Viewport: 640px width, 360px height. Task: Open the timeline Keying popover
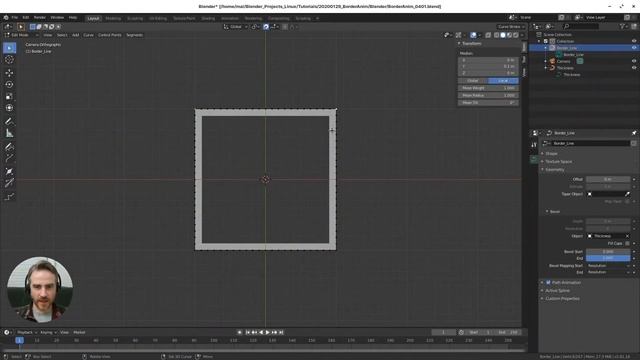point(48,333)
